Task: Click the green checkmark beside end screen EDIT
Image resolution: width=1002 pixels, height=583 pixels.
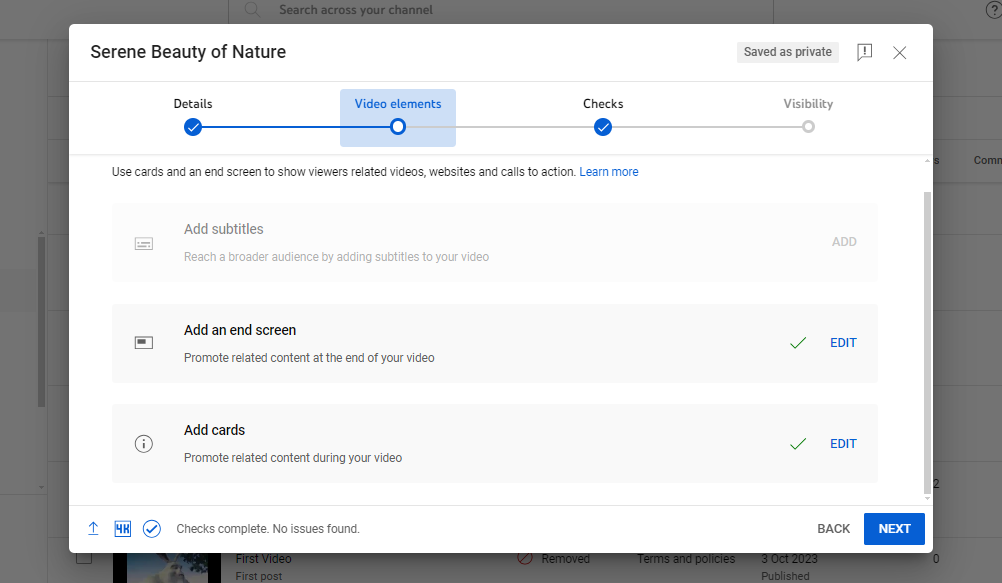Action: 798,343
